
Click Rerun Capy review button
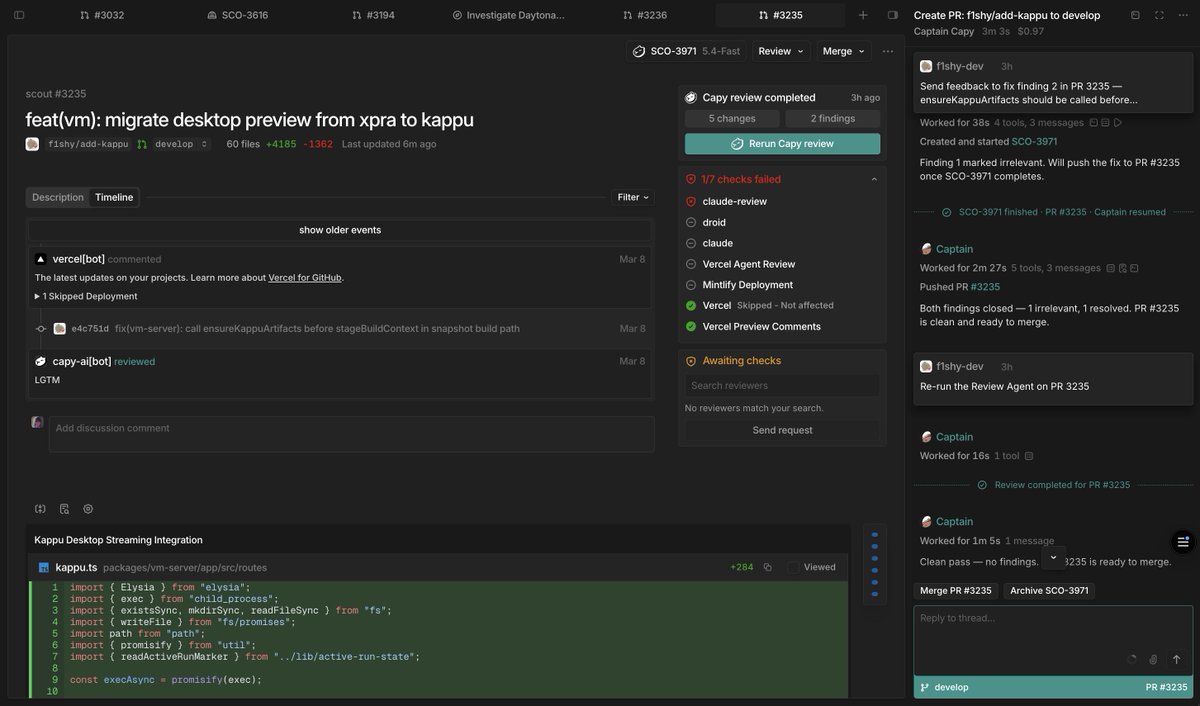click(782, 144)
